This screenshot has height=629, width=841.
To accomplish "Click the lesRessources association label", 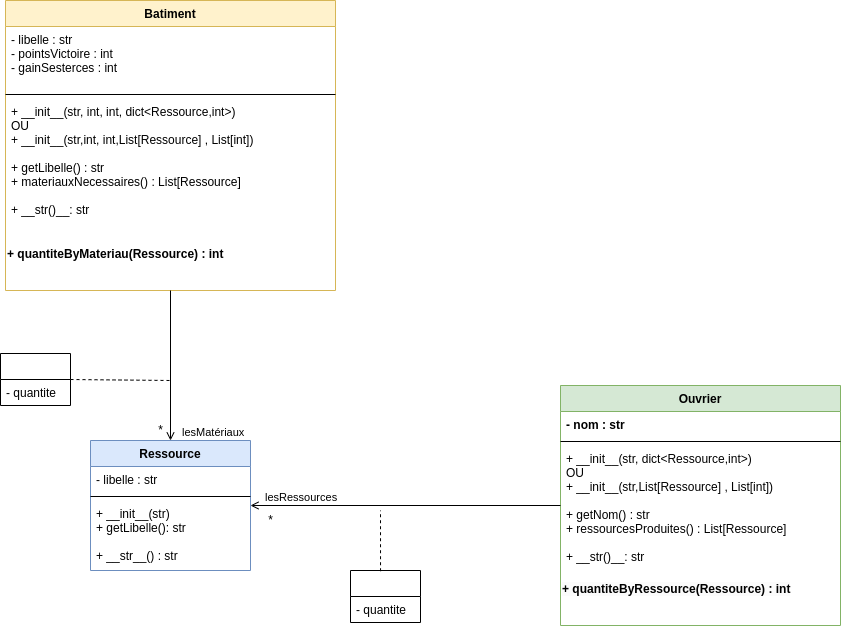I will click(x=301, y=497).
